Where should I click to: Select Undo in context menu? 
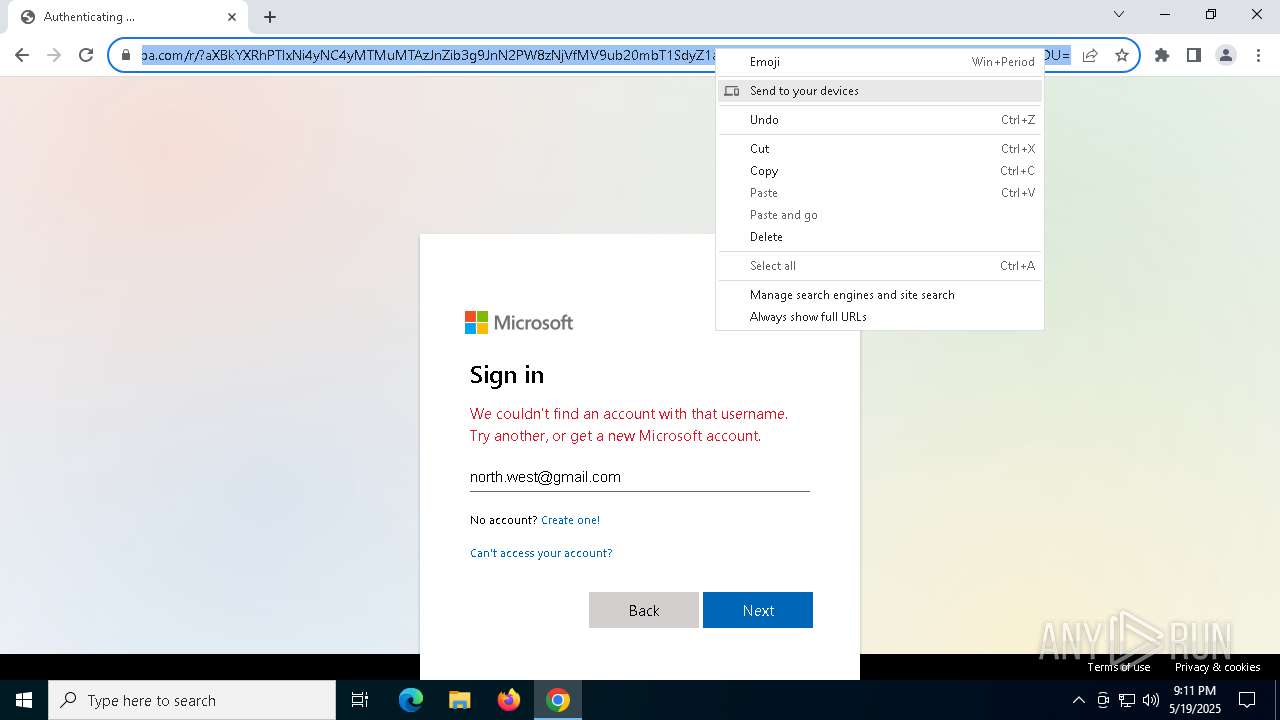pos(880,120)
